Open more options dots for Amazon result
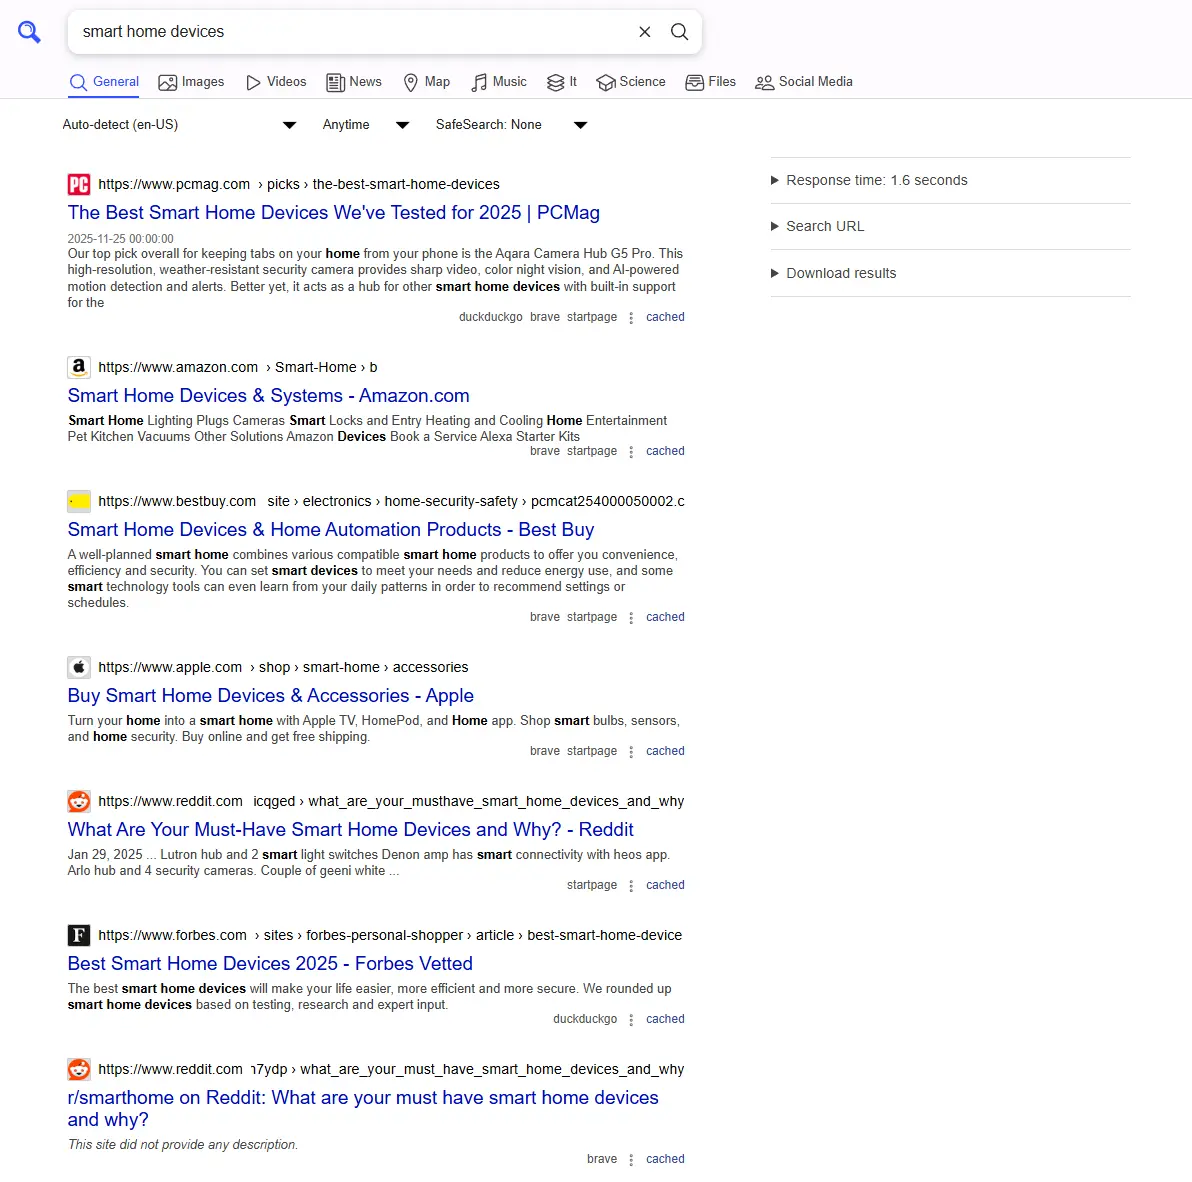 (x=631, y=452)
